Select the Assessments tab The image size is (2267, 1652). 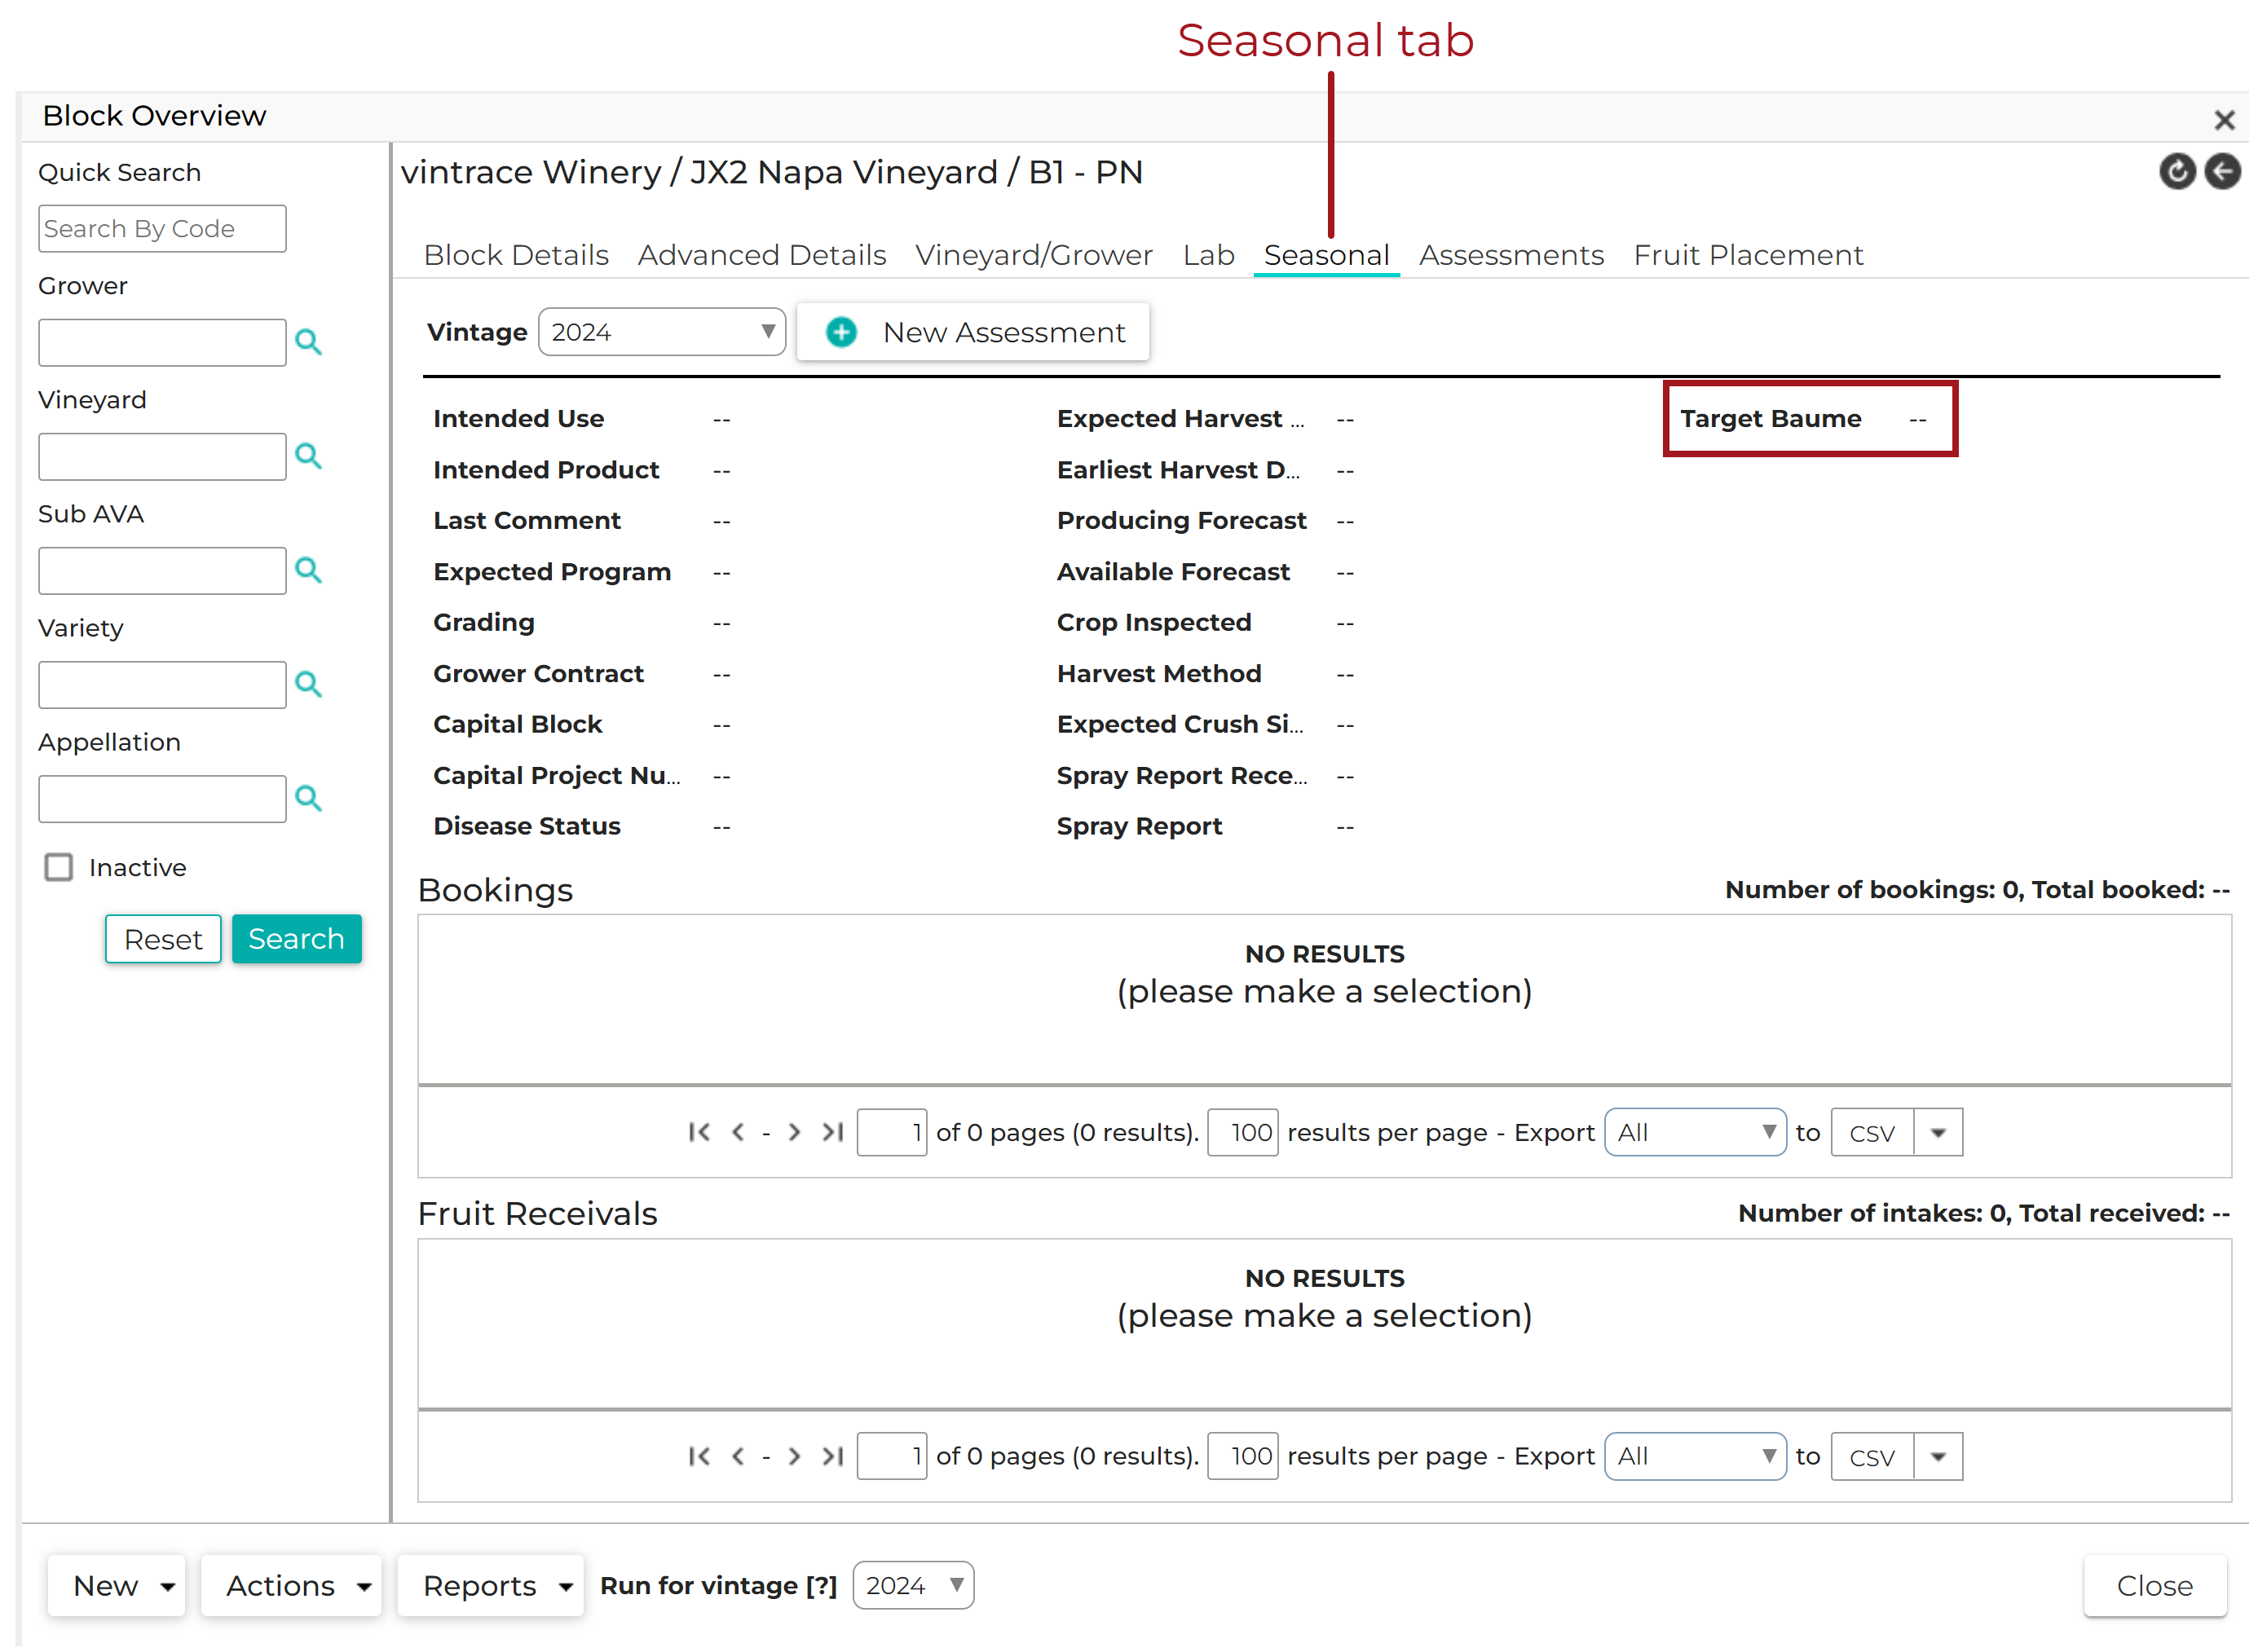(x=1513, y=255)
